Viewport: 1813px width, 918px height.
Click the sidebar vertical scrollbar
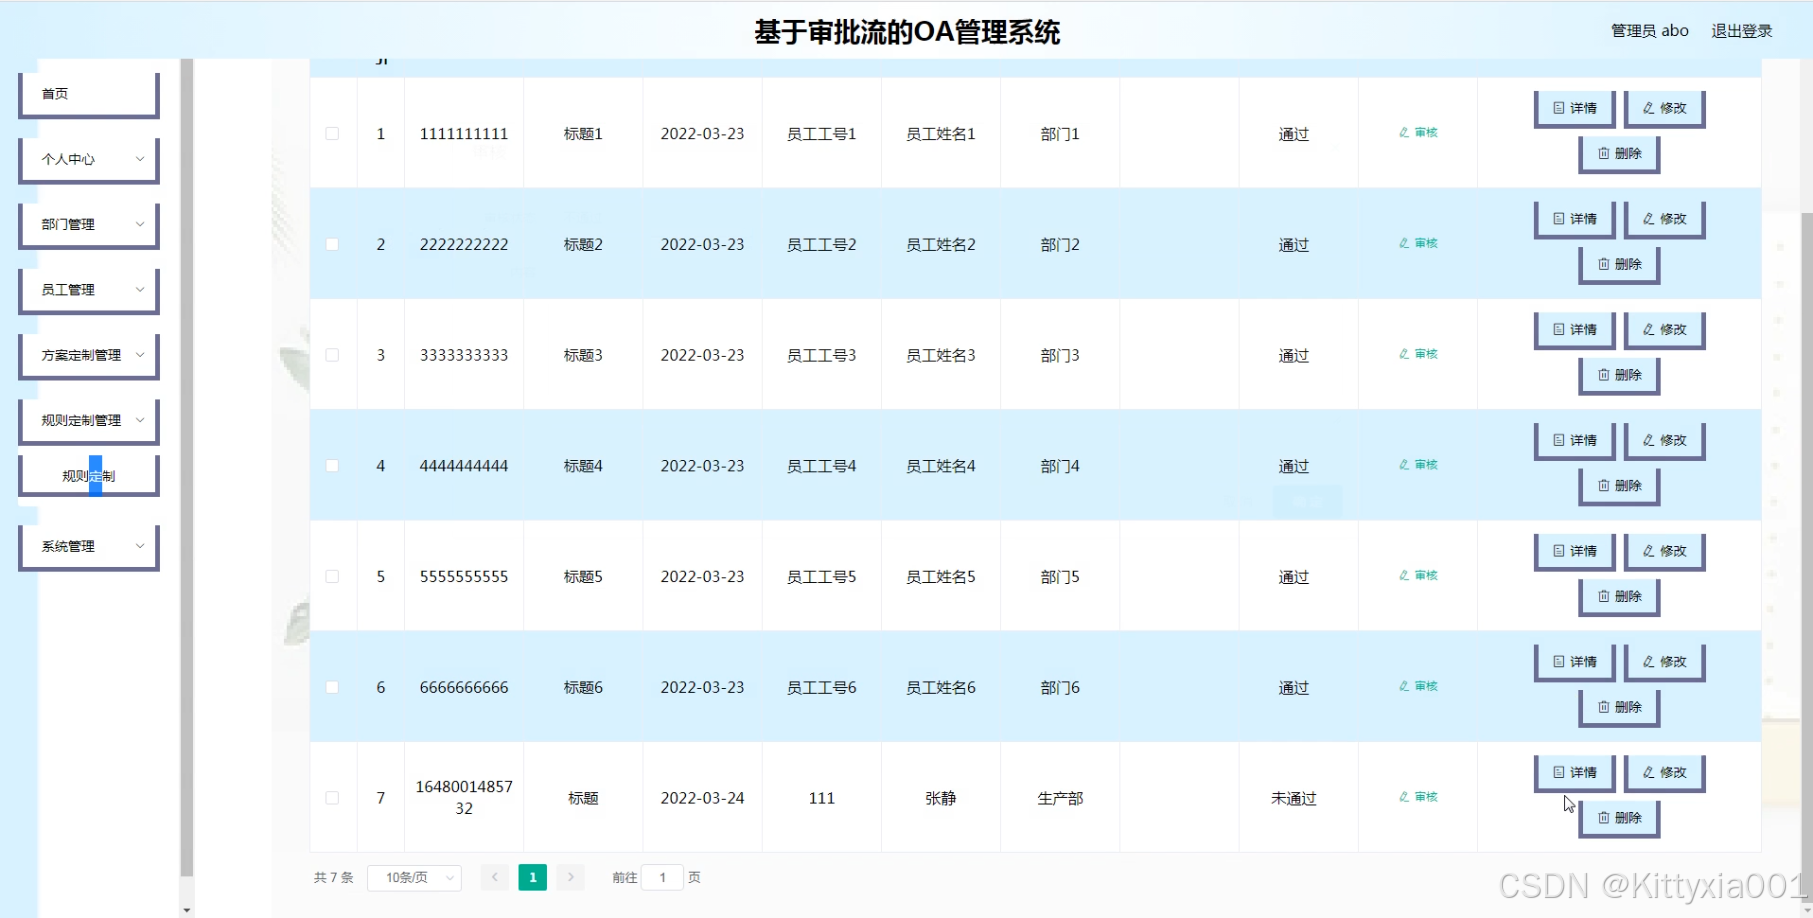click(186, 466)
